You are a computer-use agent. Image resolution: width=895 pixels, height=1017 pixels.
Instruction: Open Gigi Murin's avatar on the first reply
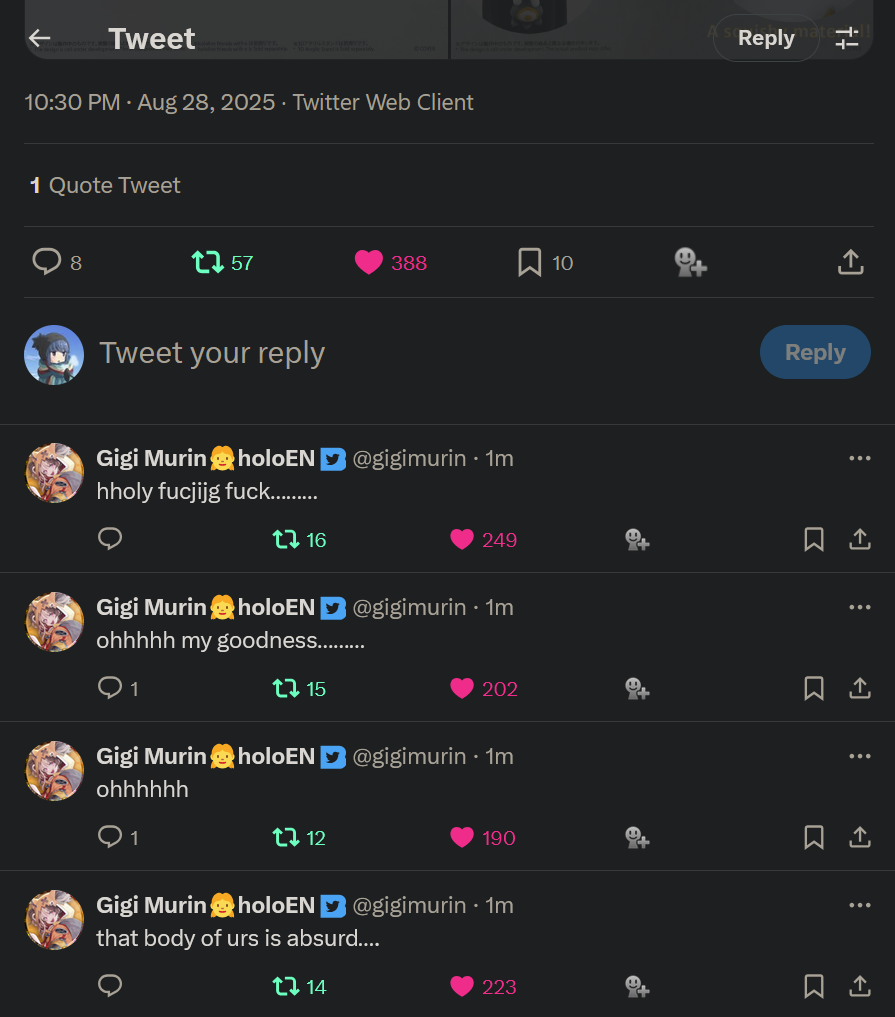(54, 473)
